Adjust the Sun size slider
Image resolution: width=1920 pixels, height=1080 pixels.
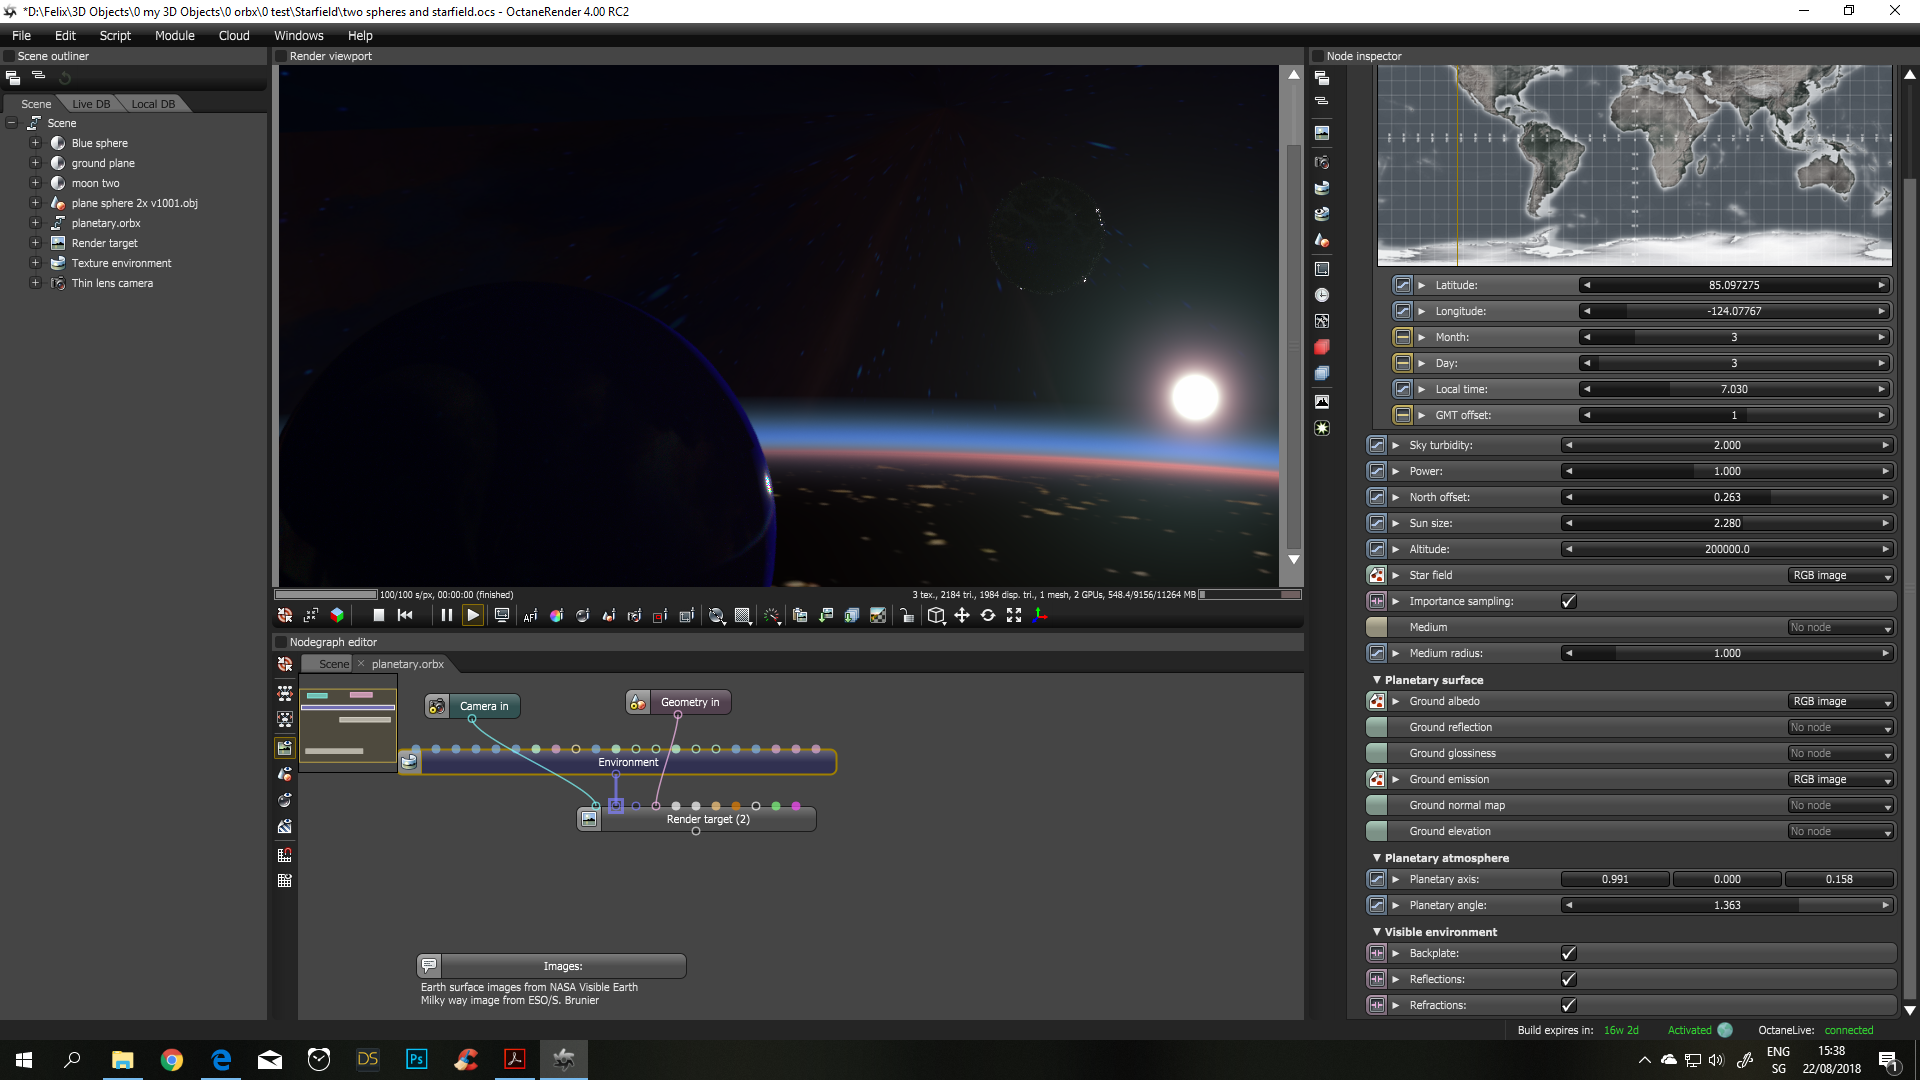pos(1727,523)
